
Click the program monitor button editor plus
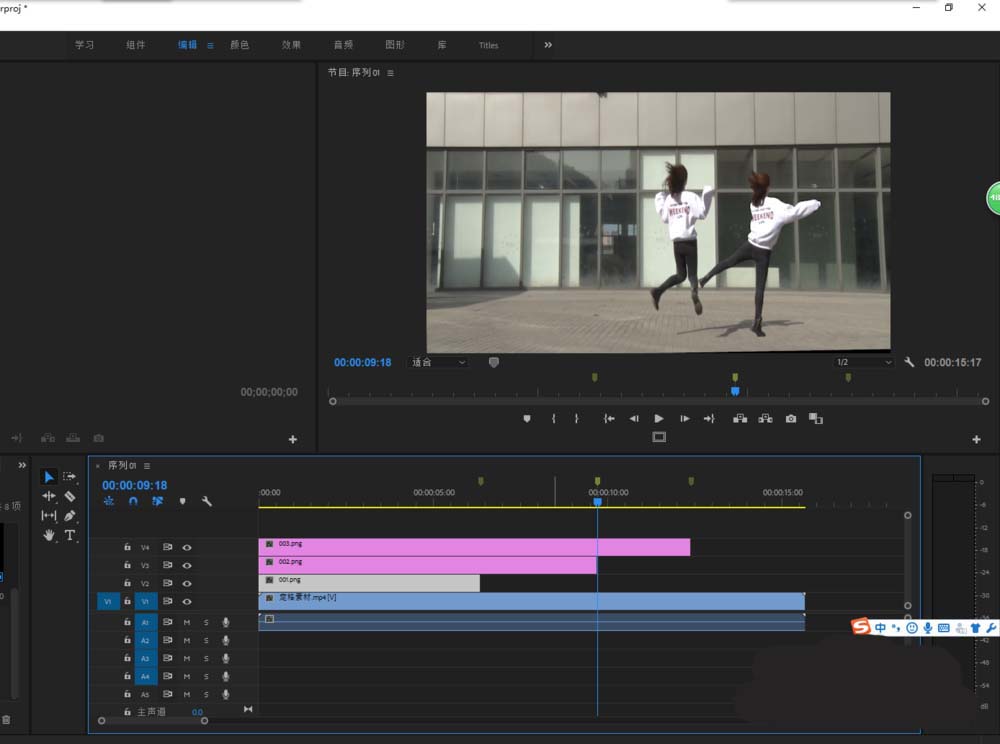[976, 440]
